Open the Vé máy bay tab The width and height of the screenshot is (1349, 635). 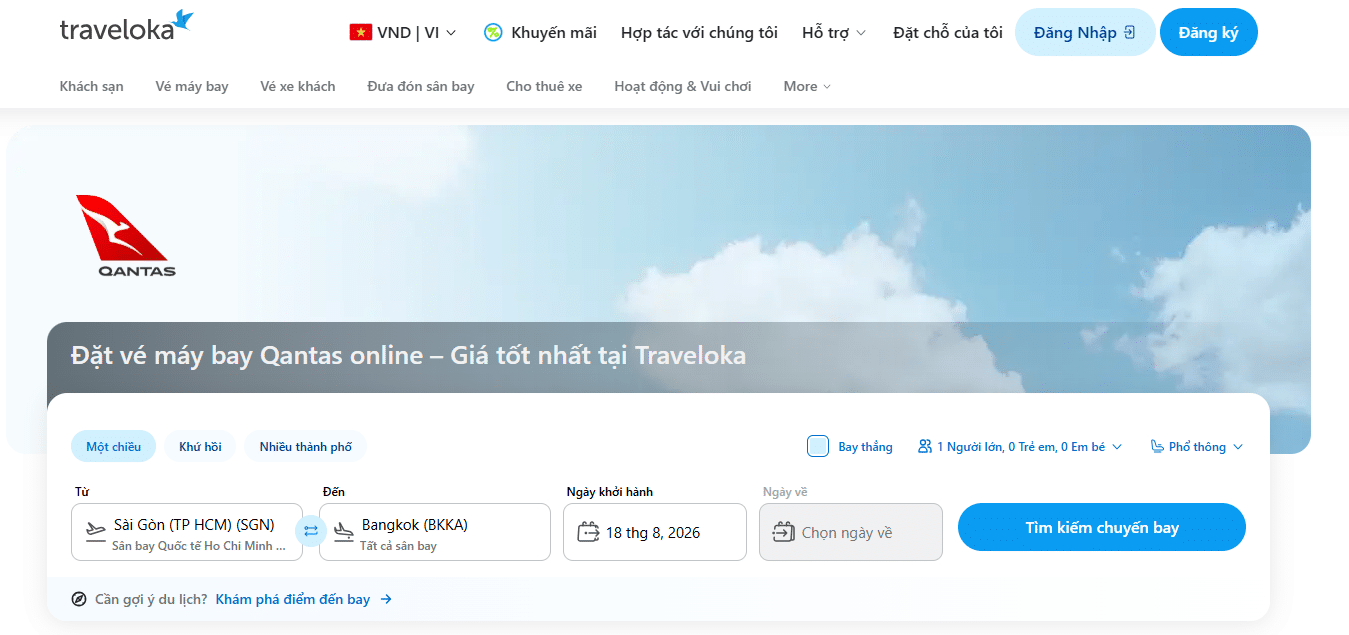tap(192, 86)
